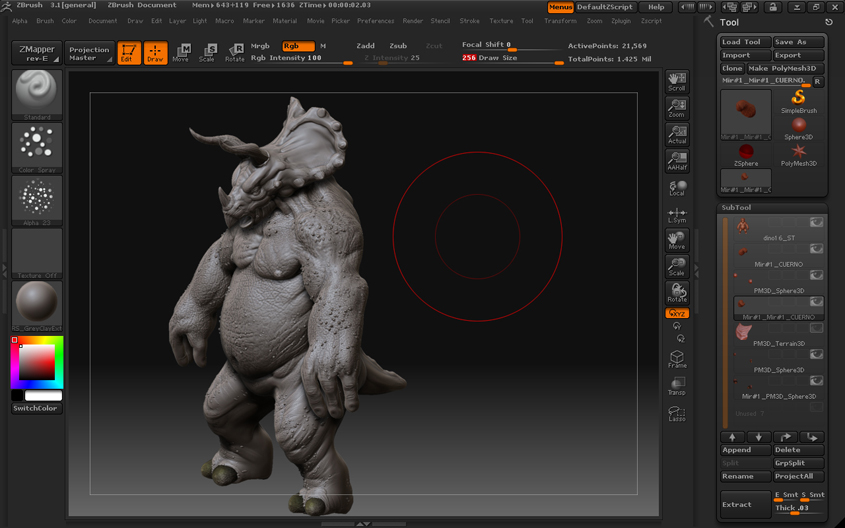Toggle the Transp transparency mode
The image size is (845, 528).
pyautogui.click(x=677, y=386)
